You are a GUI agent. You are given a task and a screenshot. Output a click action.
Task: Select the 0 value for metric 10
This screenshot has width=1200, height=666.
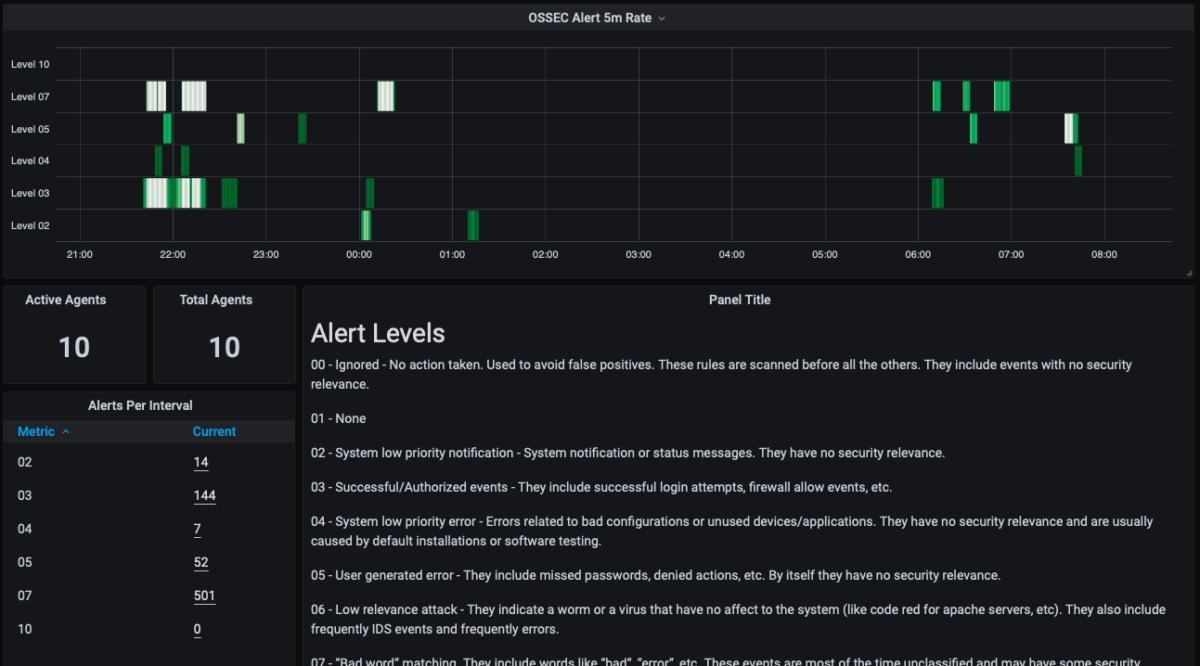pos(197,630)
